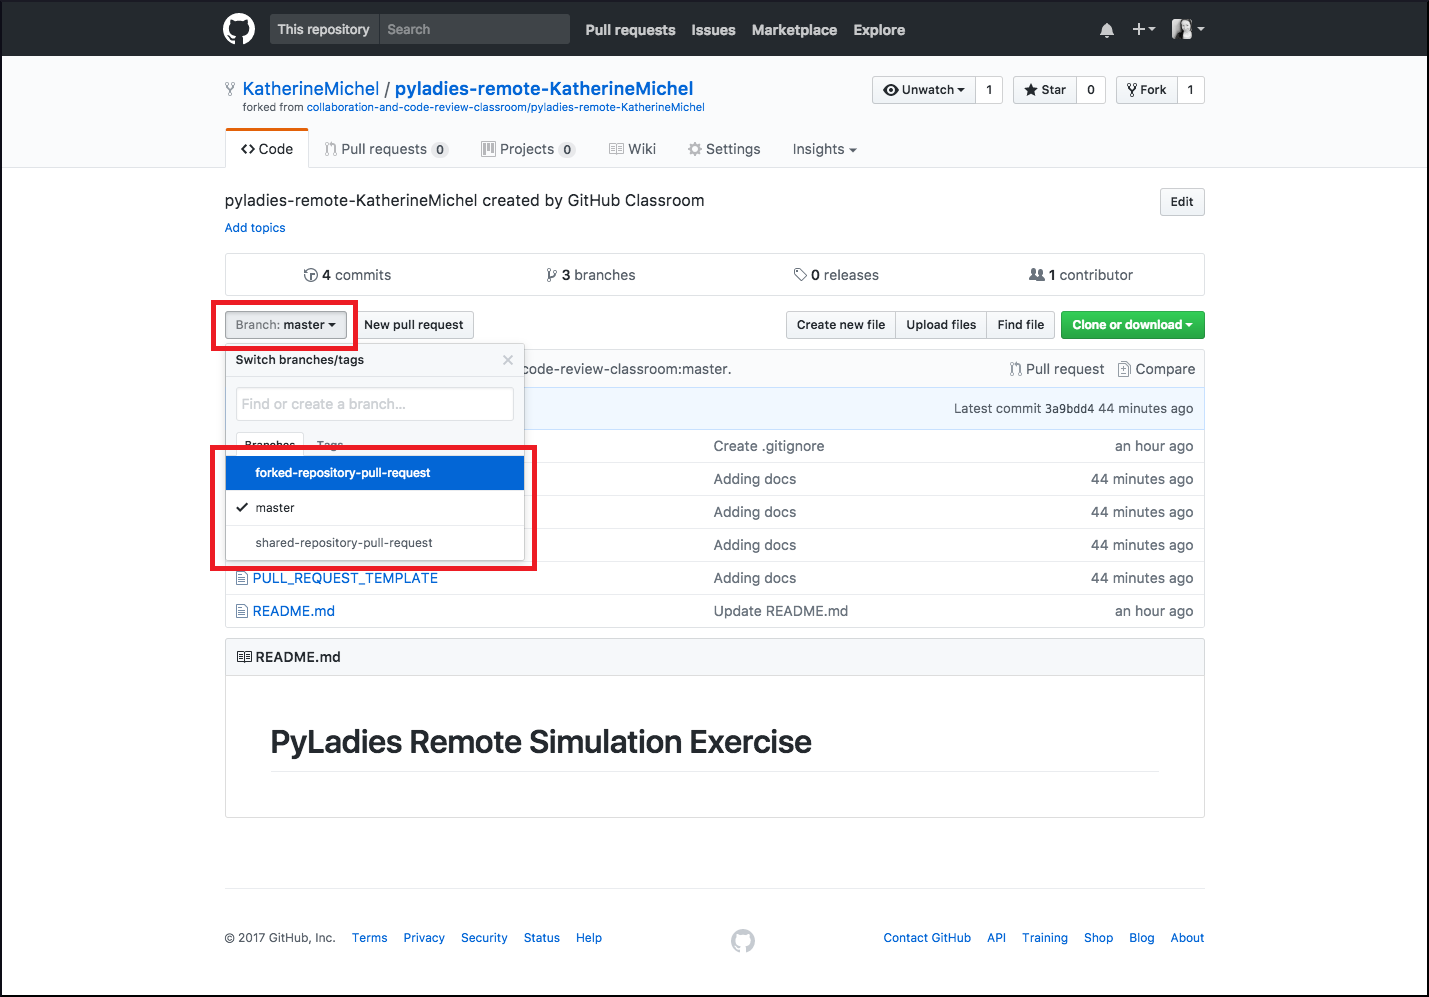
Task: Click the footer GitHub logo icon
Action: 743,940
